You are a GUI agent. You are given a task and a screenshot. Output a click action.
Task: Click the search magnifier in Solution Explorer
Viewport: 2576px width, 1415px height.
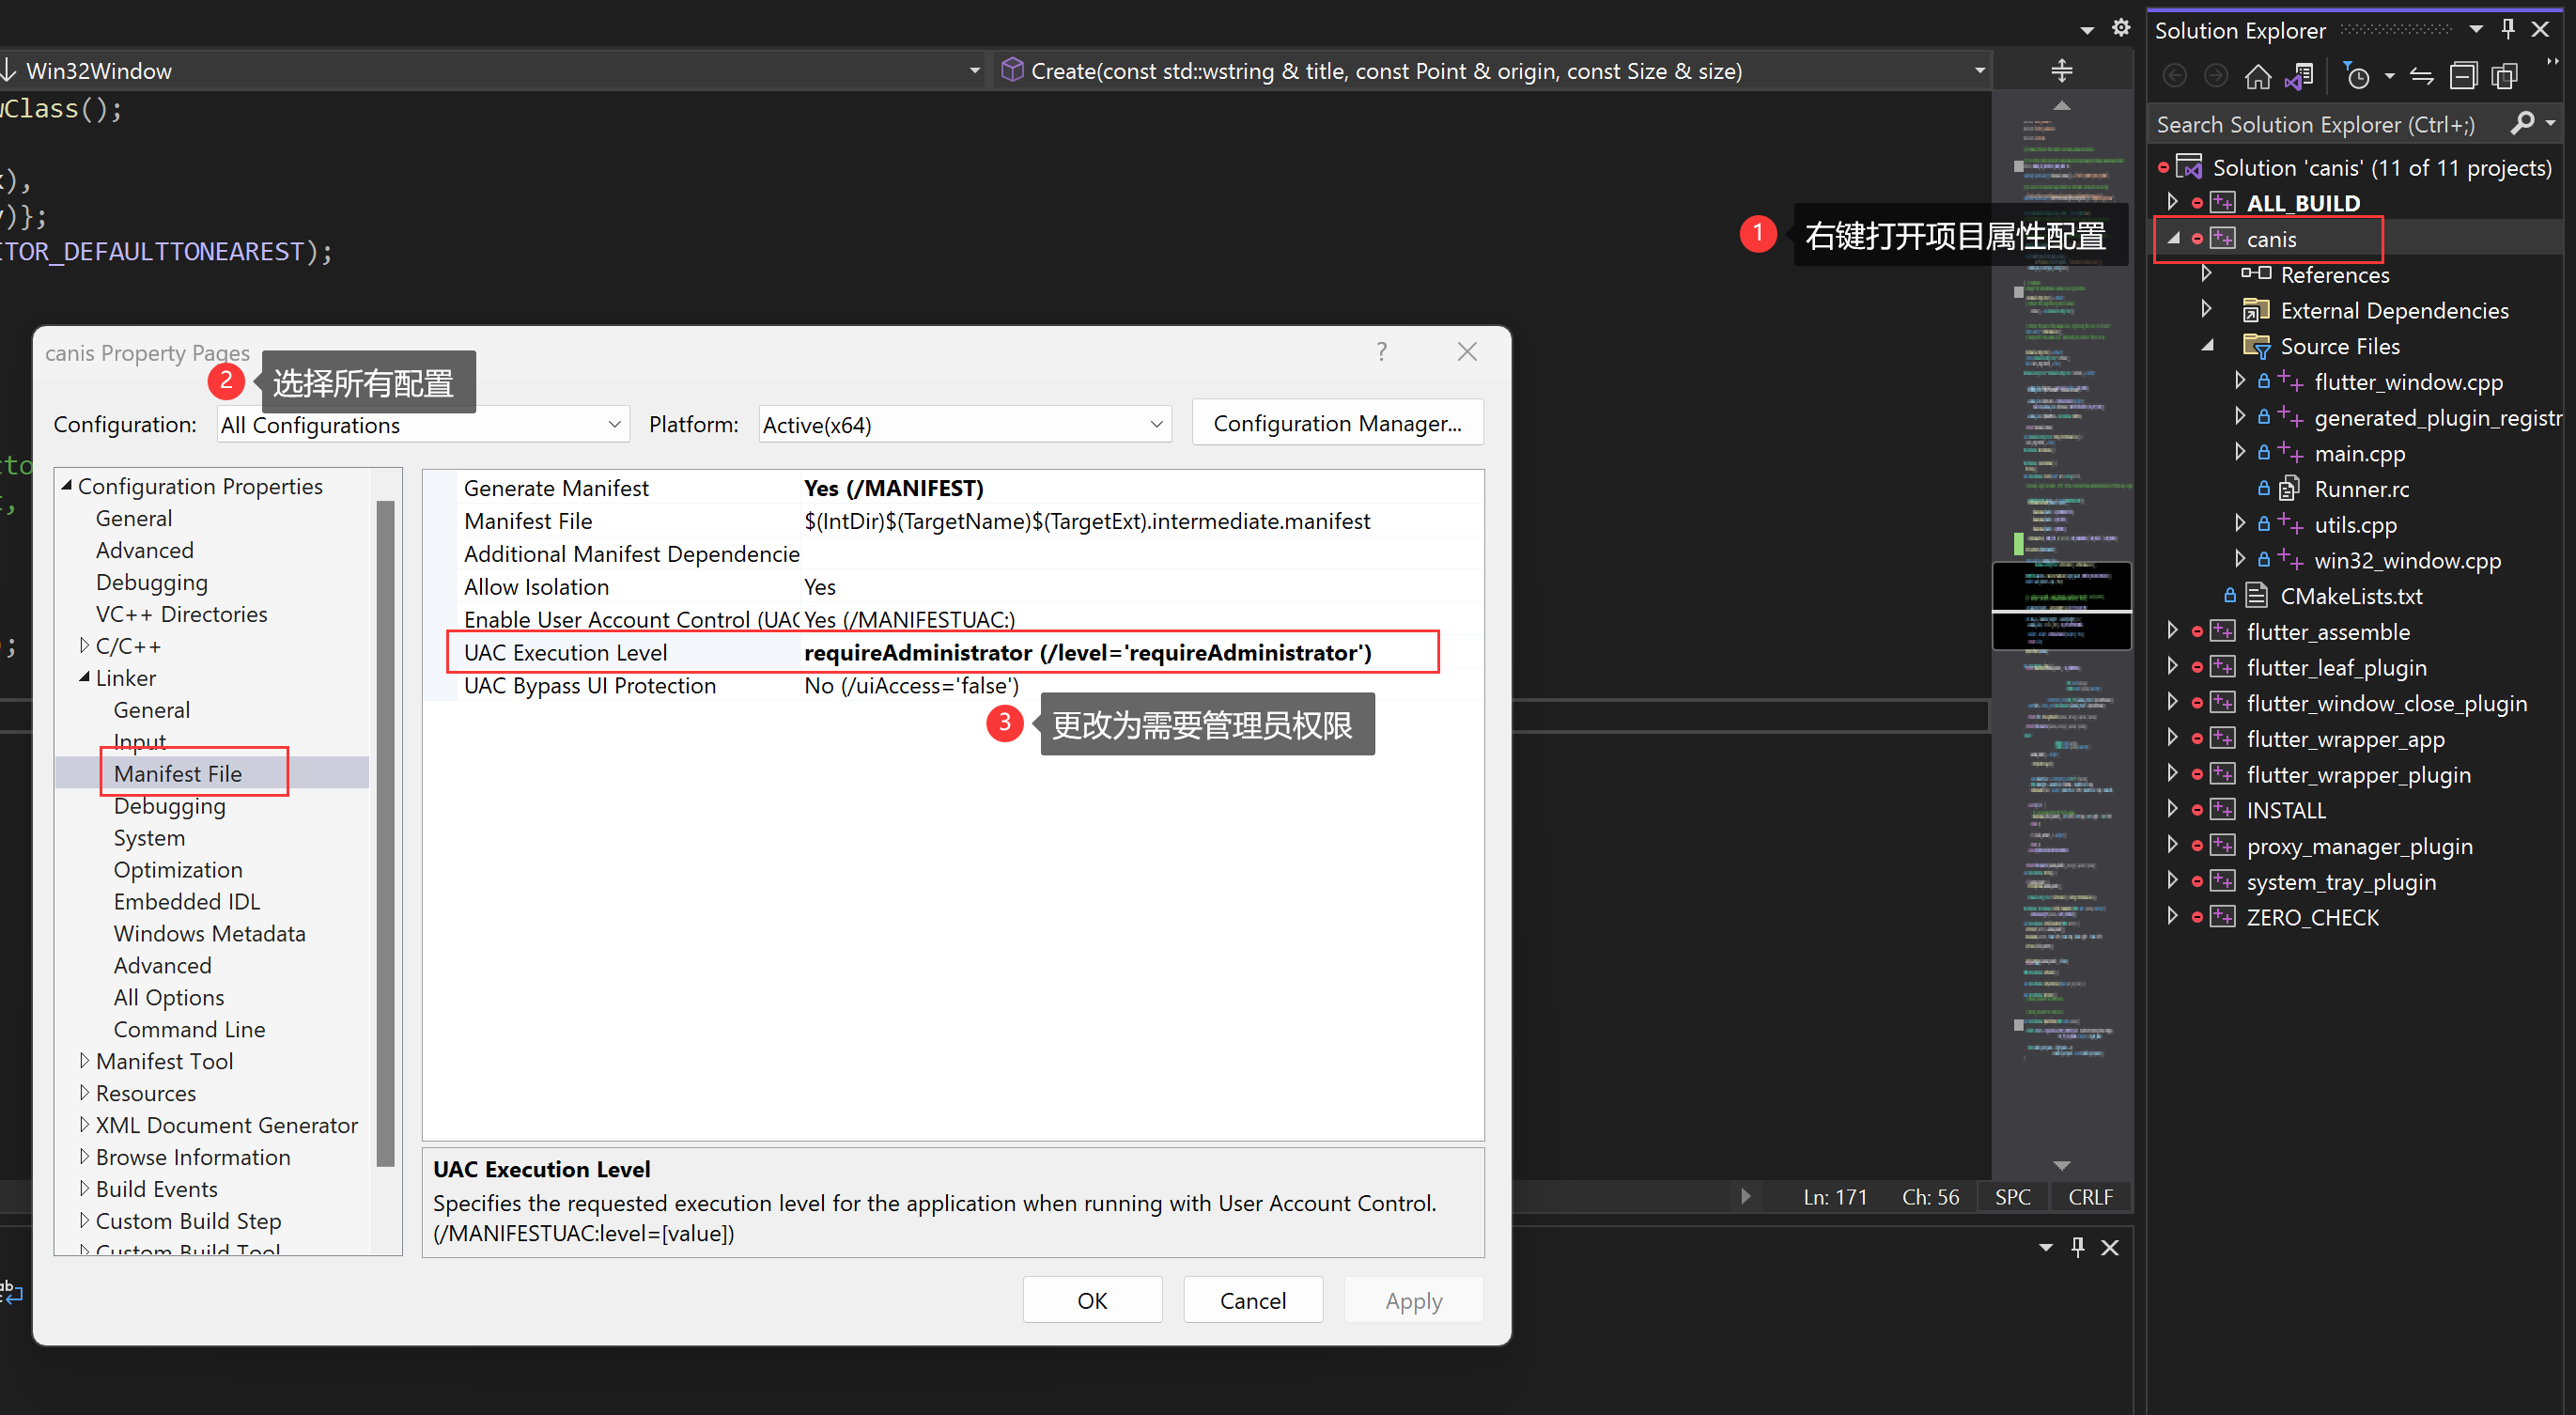(x=2524, y=123)
